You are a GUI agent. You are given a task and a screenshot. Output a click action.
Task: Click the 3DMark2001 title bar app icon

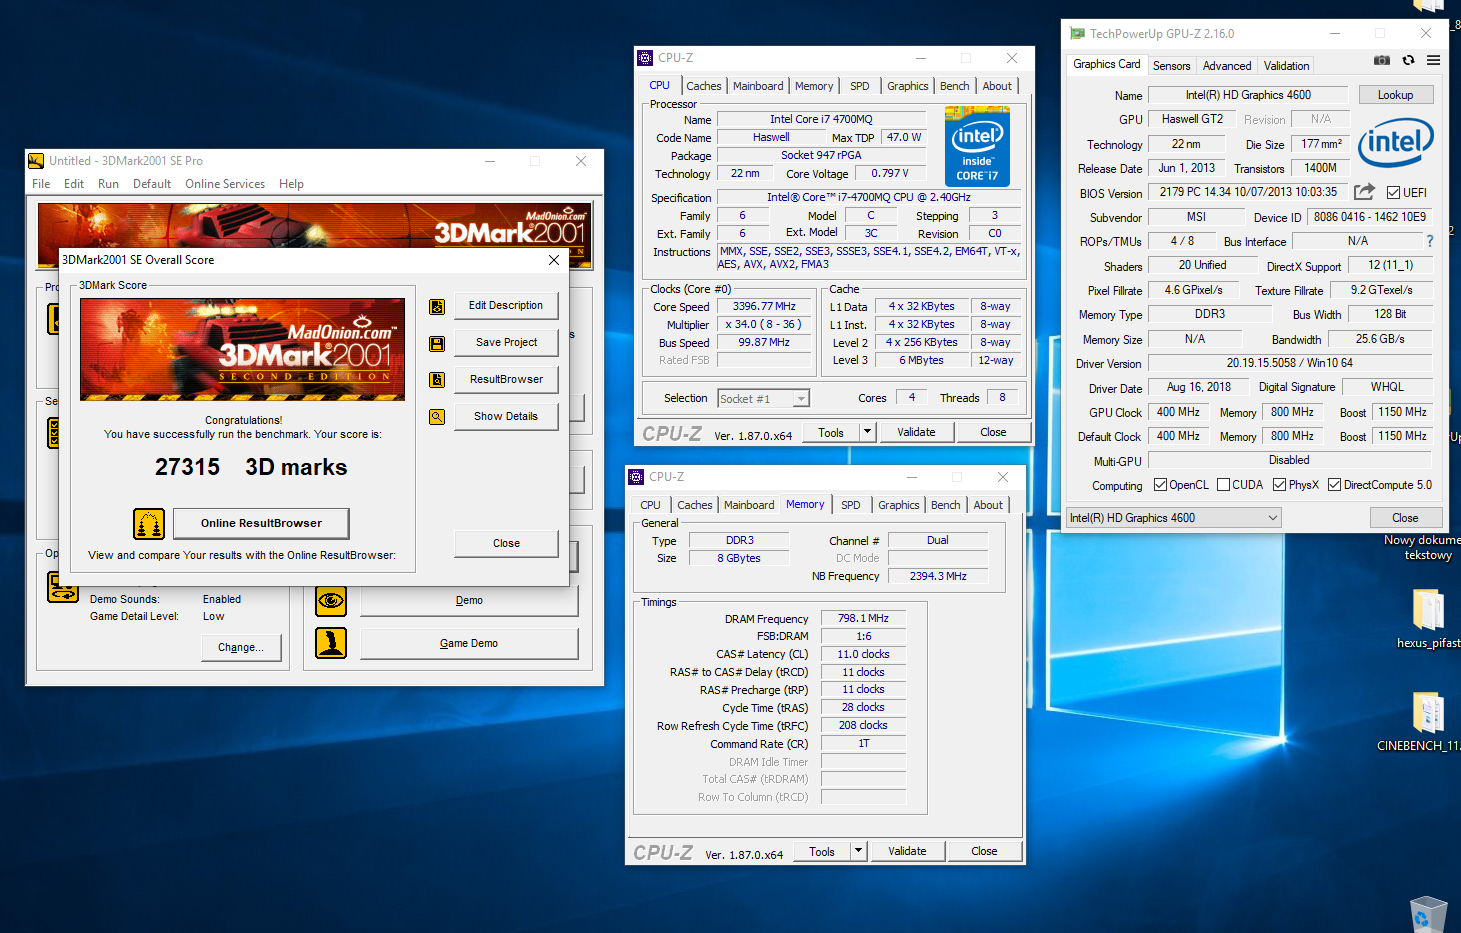point(36,160)
